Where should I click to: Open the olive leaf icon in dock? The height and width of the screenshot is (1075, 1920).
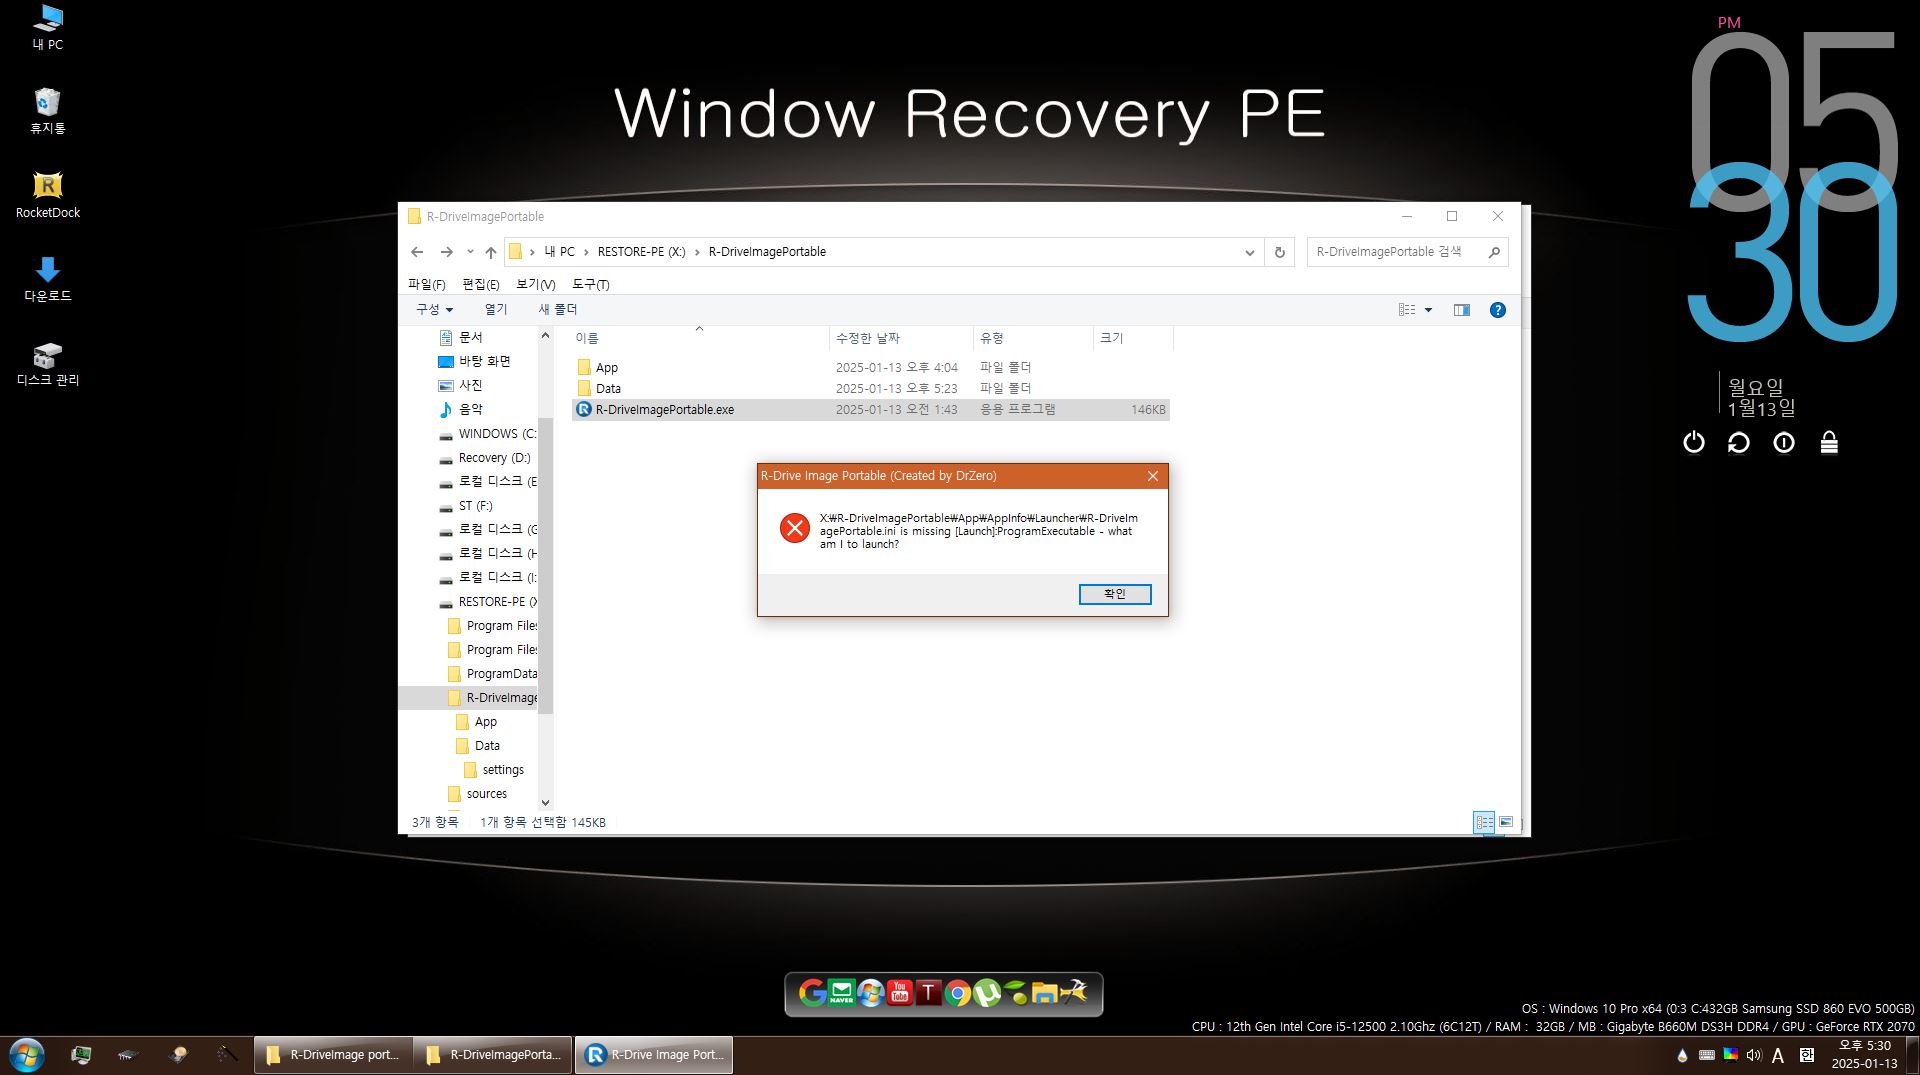tap(1016, 993)
